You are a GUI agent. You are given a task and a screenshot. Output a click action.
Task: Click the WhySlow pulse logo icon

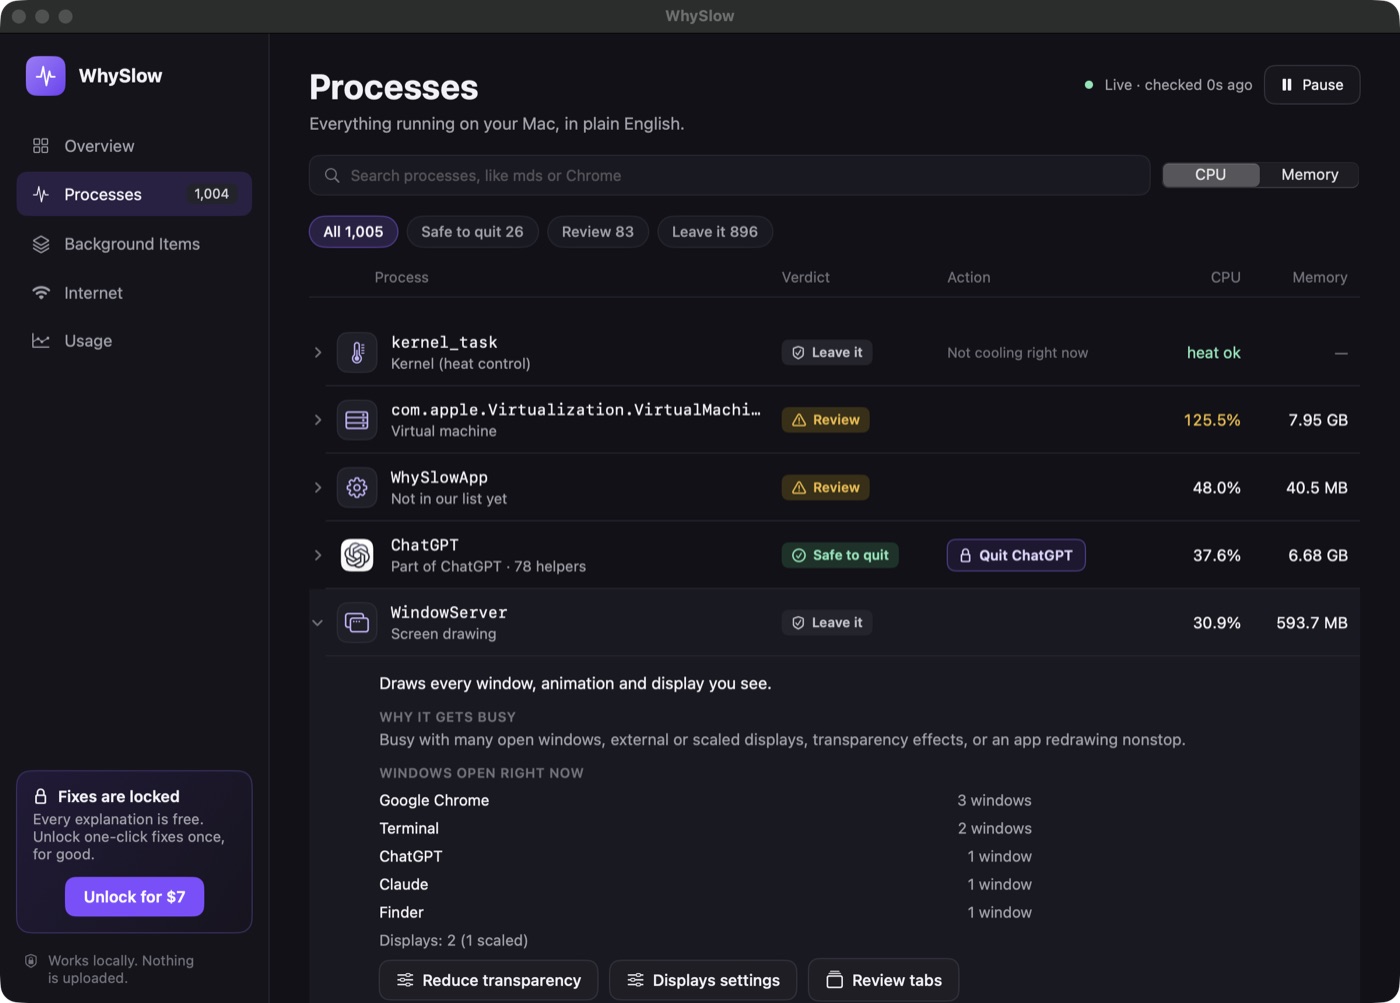coord(46,76)
